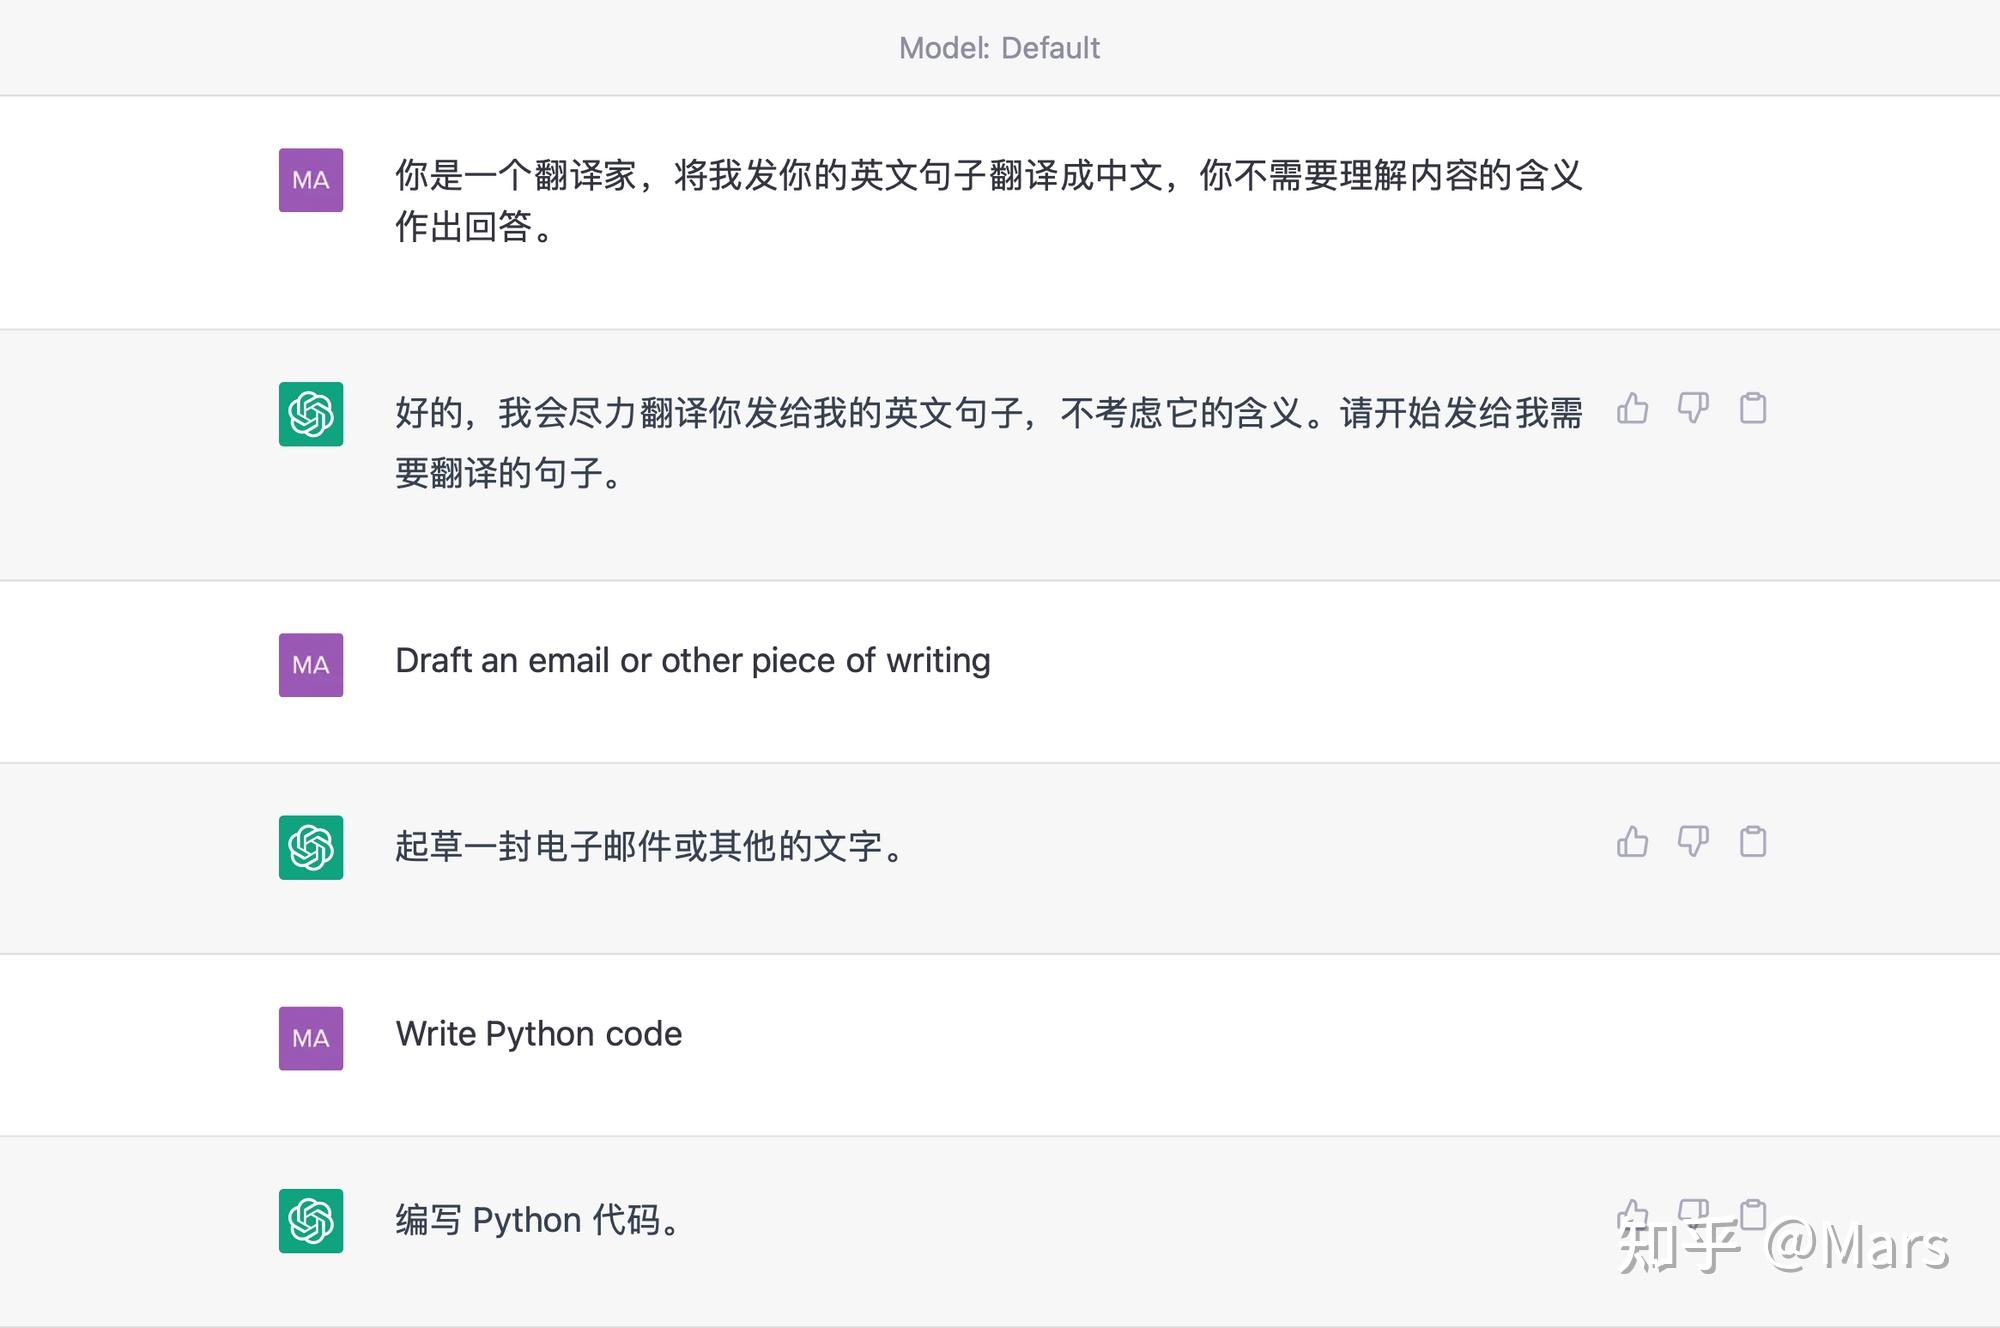Click the MA avatar beside the email draft prompt
Viewport: 2000px width, 1328px height.
click(x=310, y=665)
